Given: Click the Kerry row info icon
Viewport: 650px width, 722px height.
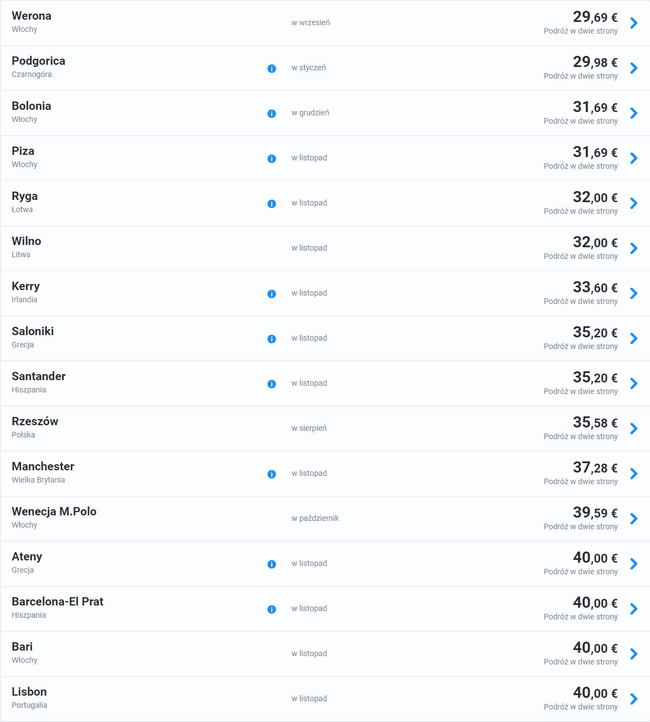Looking at the screenshot, I should (x=271, y=293).
